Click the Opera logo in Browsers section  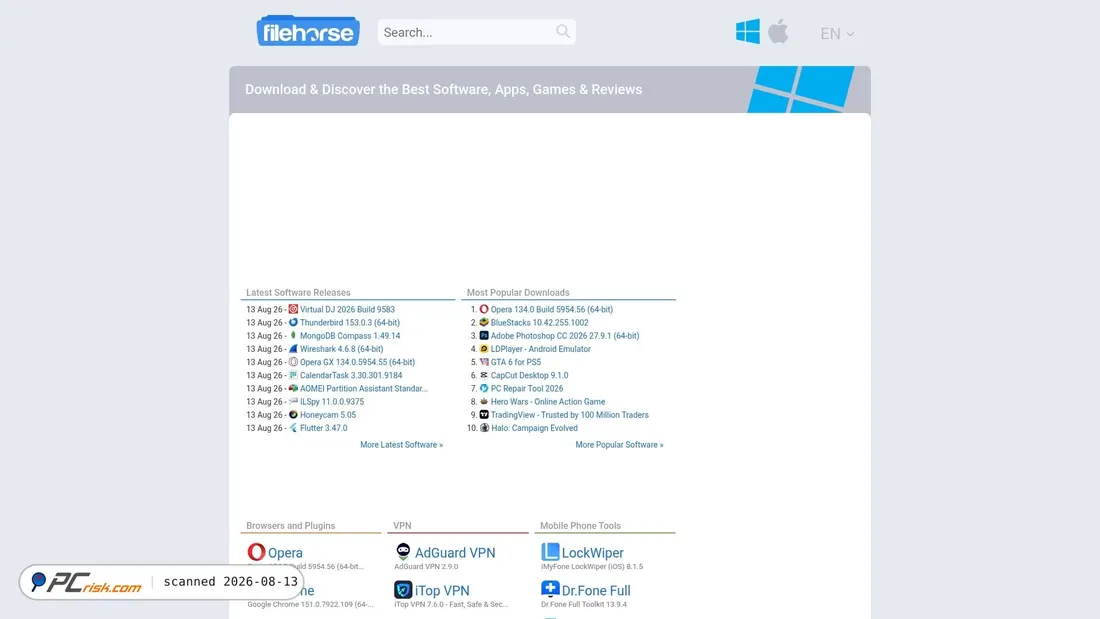[256, 552]
